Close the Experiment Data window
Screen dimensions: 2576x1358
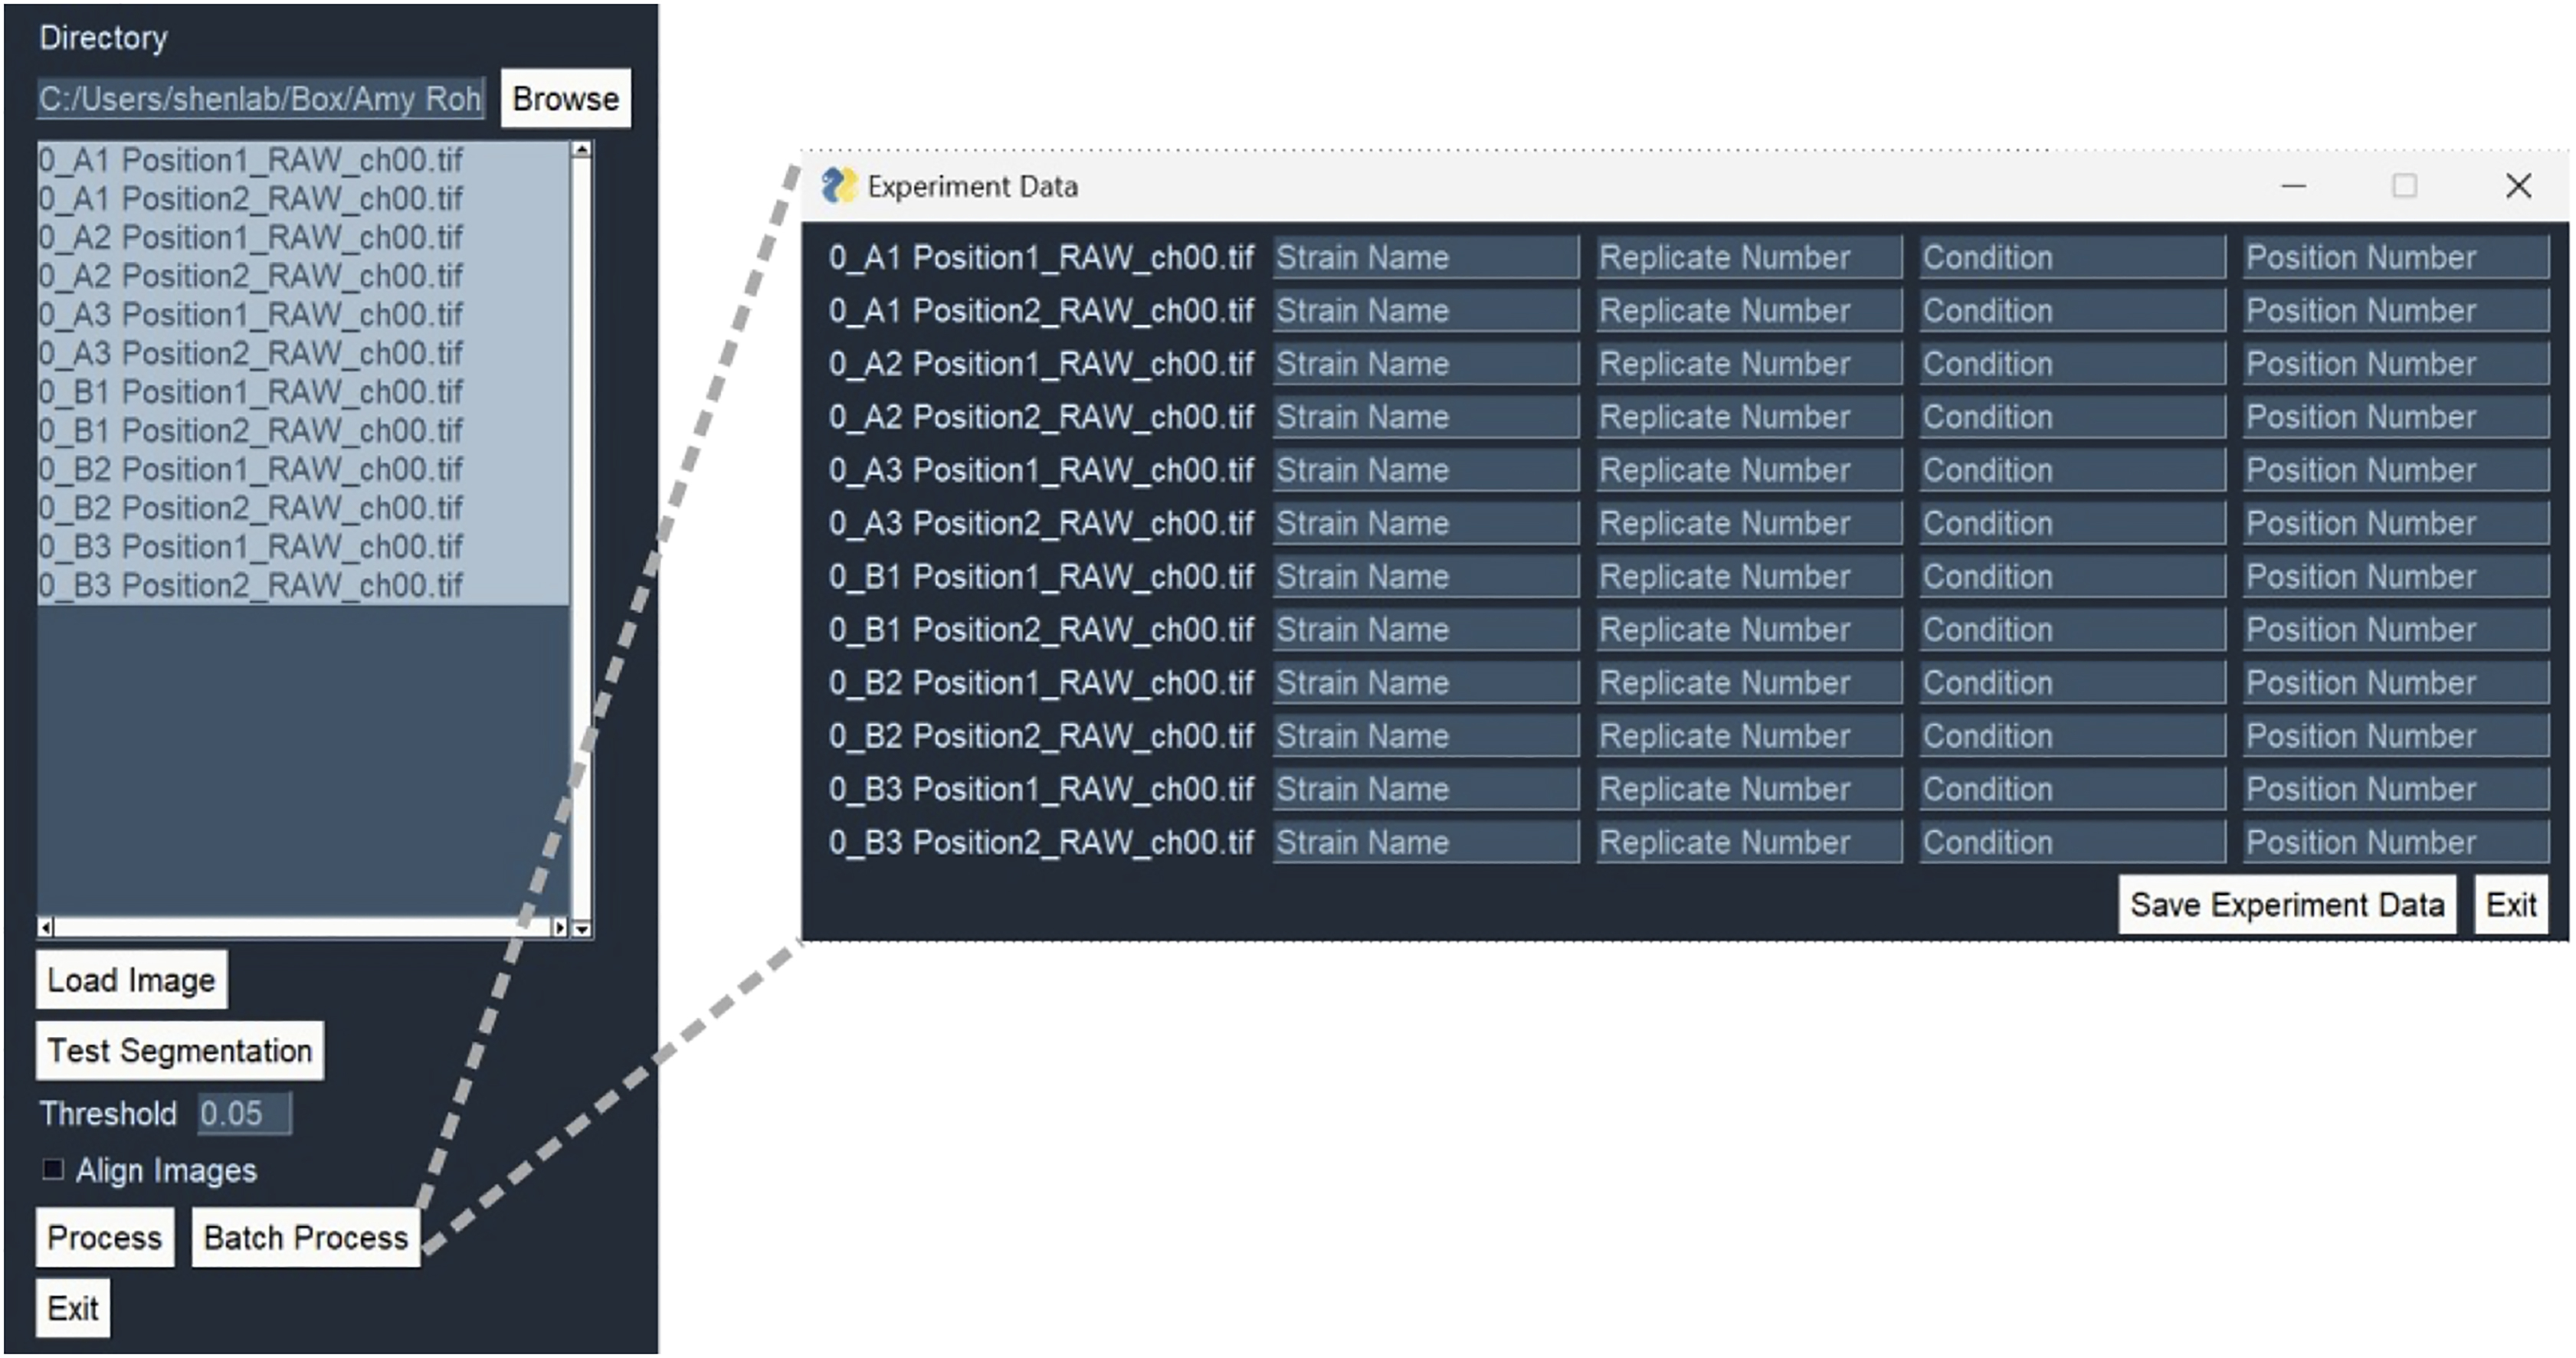click(x=2518, y=186)
